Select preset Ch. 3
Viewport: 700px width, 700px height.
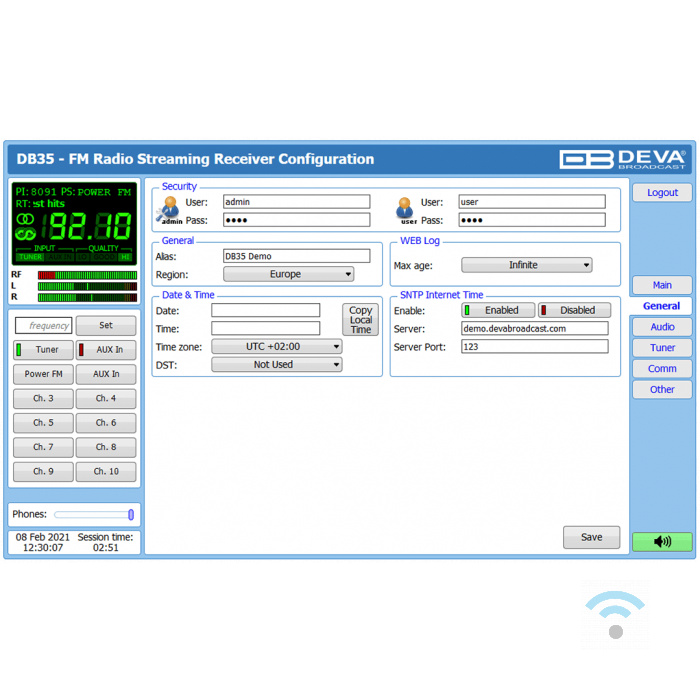coord(43,398)
